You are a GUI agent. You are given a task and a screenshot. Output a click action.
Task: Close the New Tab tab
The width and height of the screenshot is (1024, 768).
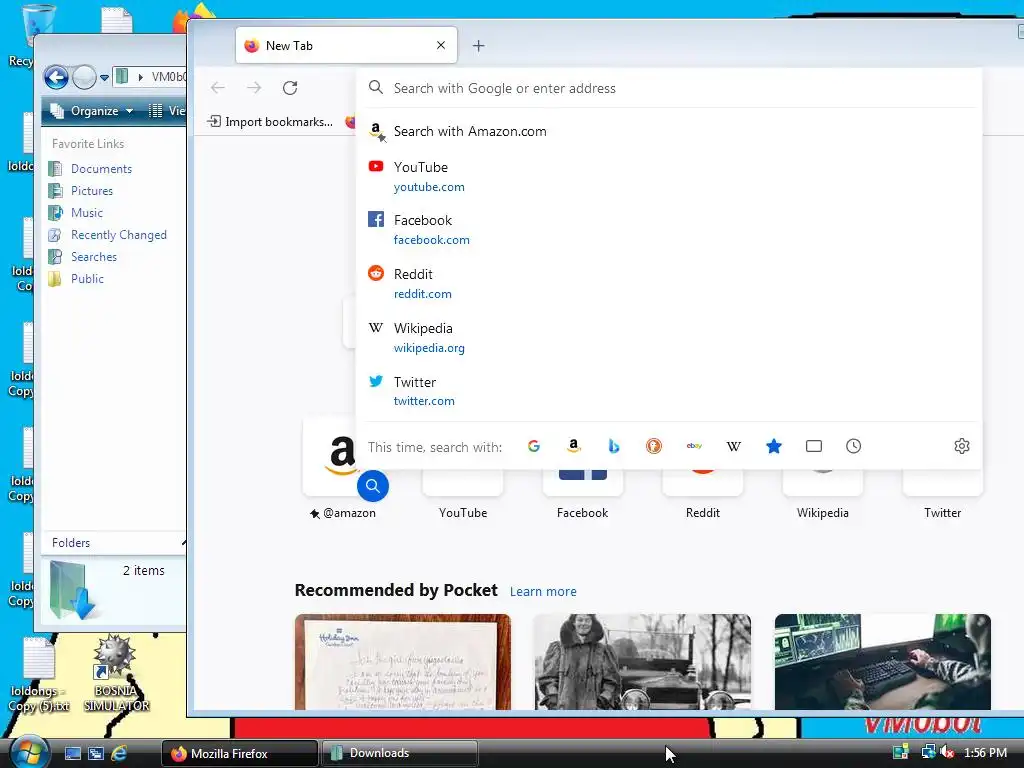(x=441, y=45)
